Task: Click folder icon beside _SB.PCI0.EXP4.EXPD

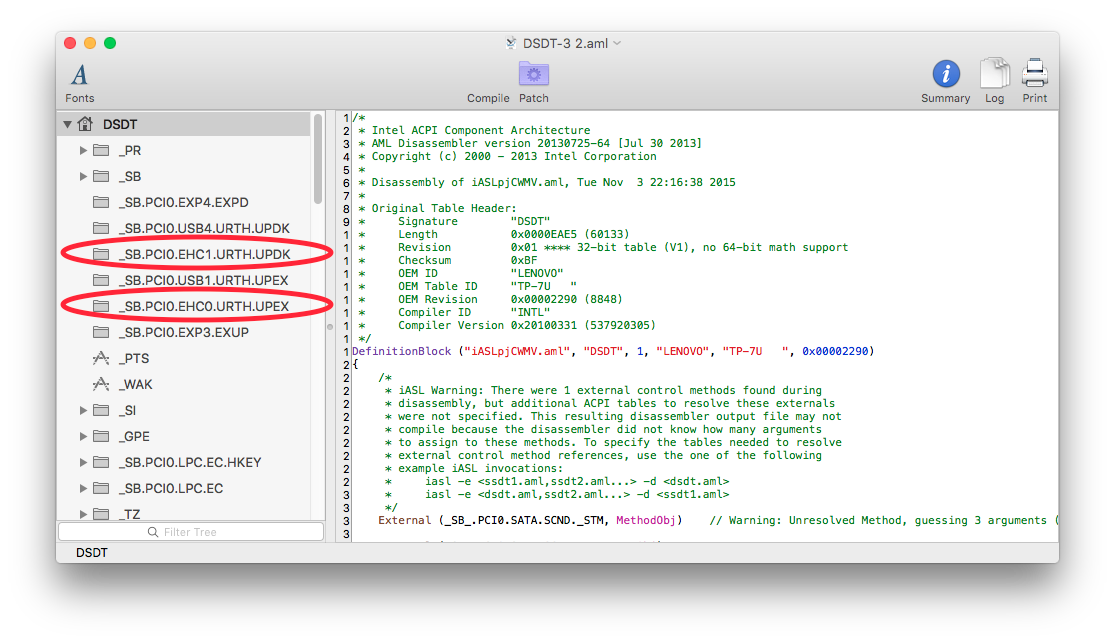Action: click(101, 202)
